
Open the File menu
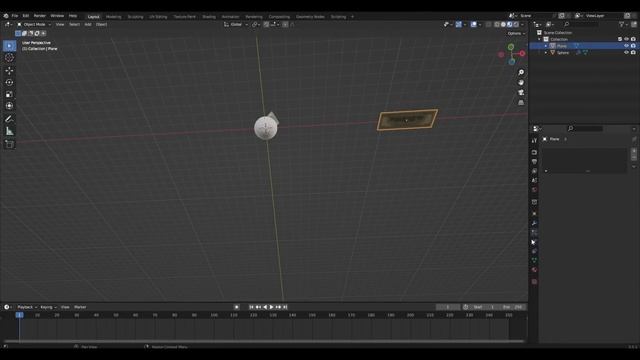[x=15, y=16]
